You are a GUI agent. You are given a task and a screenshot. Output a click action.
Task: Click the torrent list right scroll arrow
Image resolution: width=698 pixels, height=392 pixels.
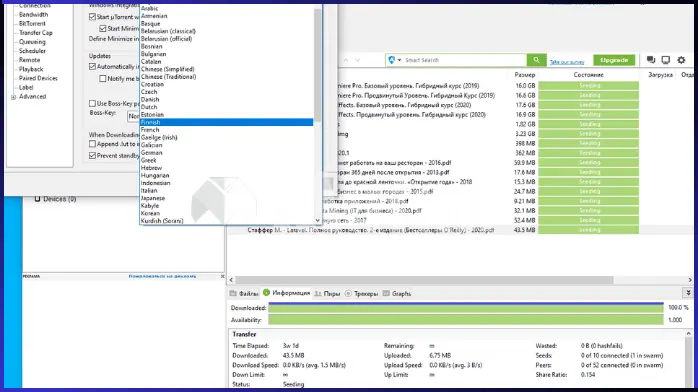click(x=690, y=280)
